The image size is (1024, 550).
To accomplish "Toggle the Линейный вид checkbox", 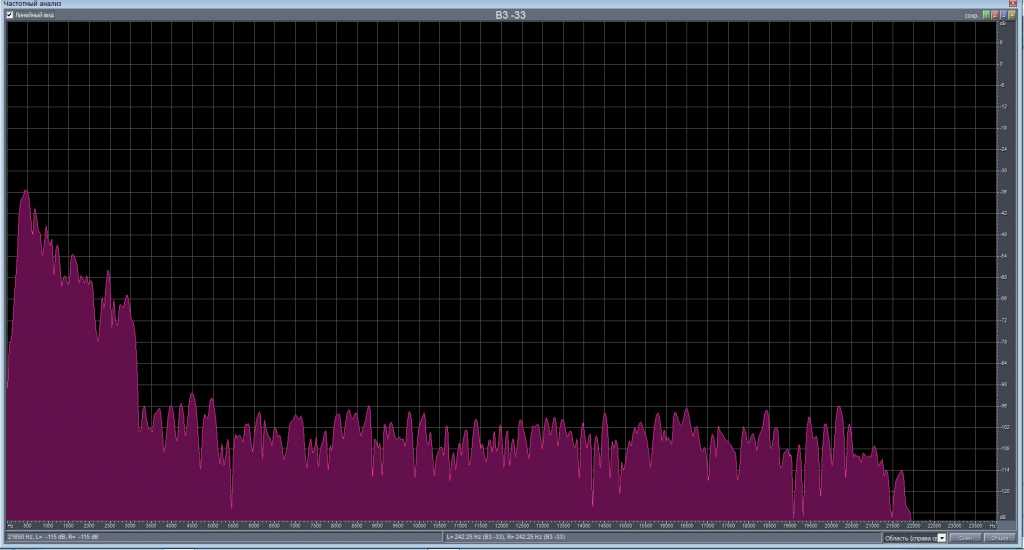I will (x=10, y=14).
